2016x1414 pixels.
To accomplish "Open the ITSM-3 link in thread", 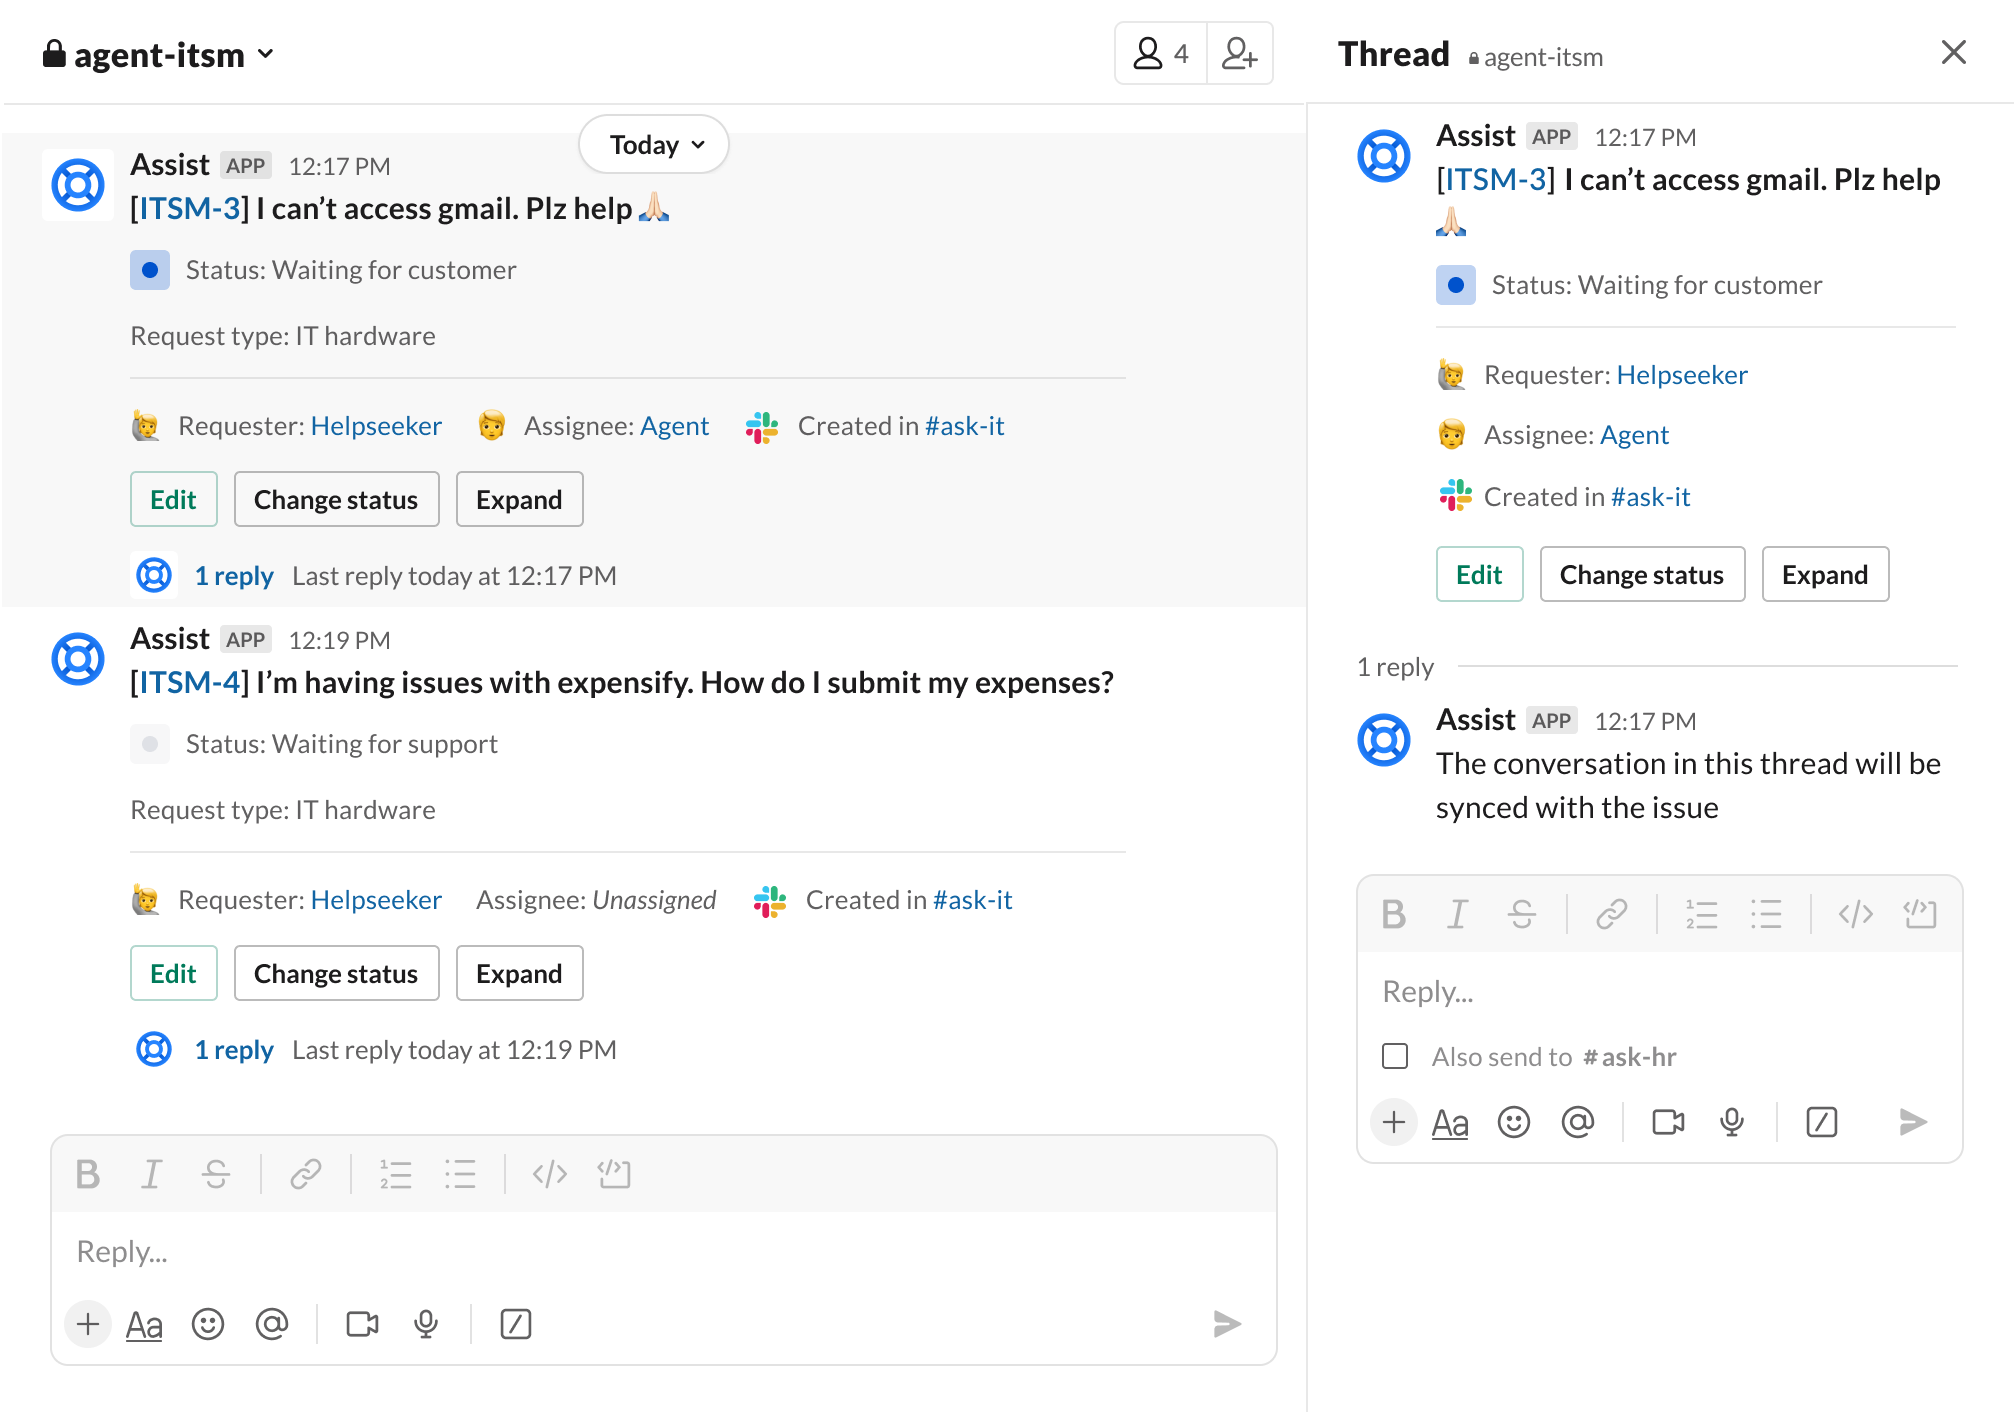I will point(1495,180).
